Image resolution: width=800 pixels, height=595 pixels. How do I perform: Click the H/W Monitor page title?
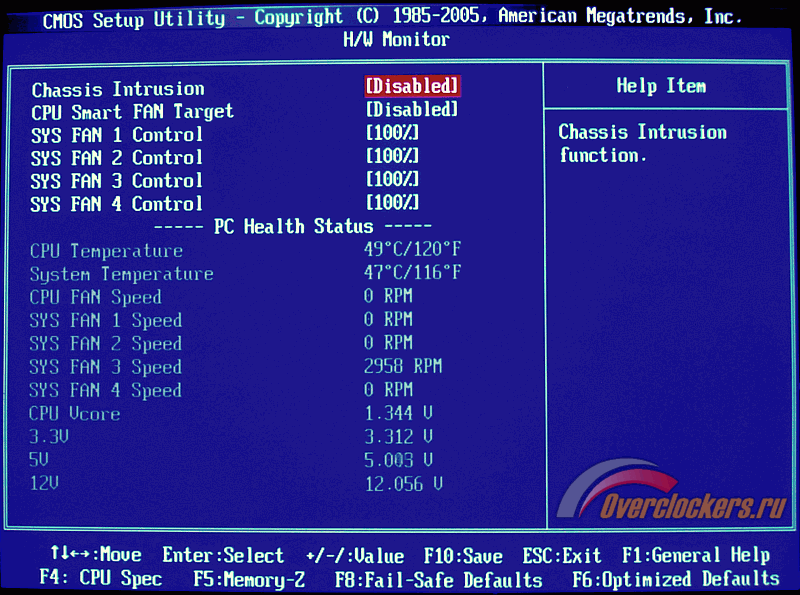396,39
